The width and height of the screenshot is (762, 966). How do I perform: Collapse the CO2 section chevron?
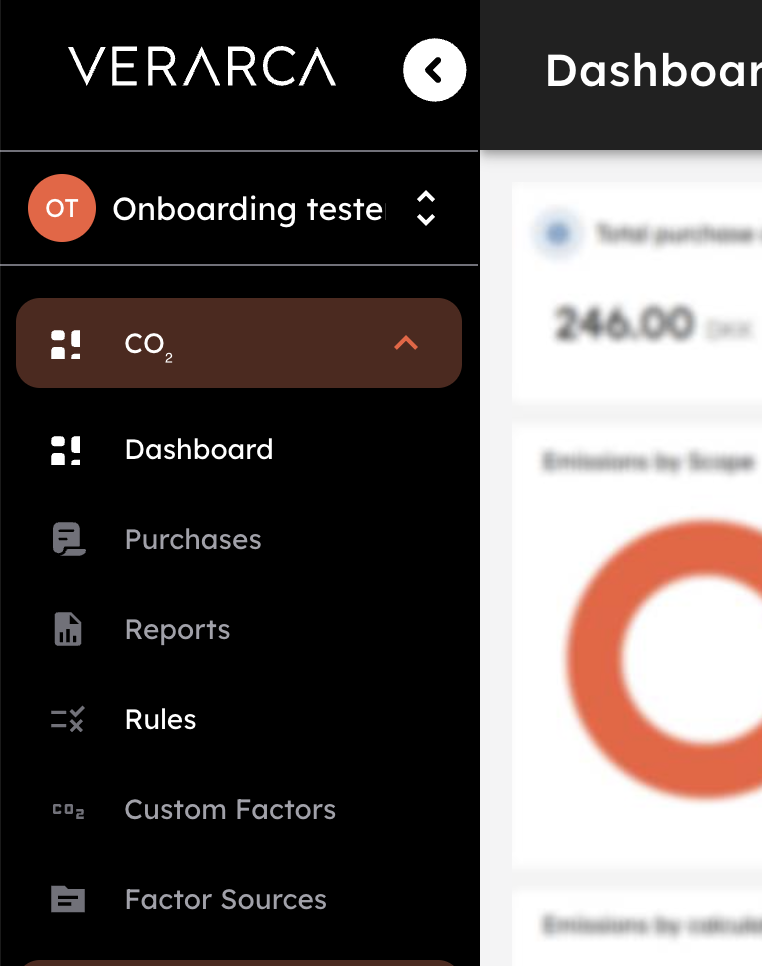(x=406, y=343)
